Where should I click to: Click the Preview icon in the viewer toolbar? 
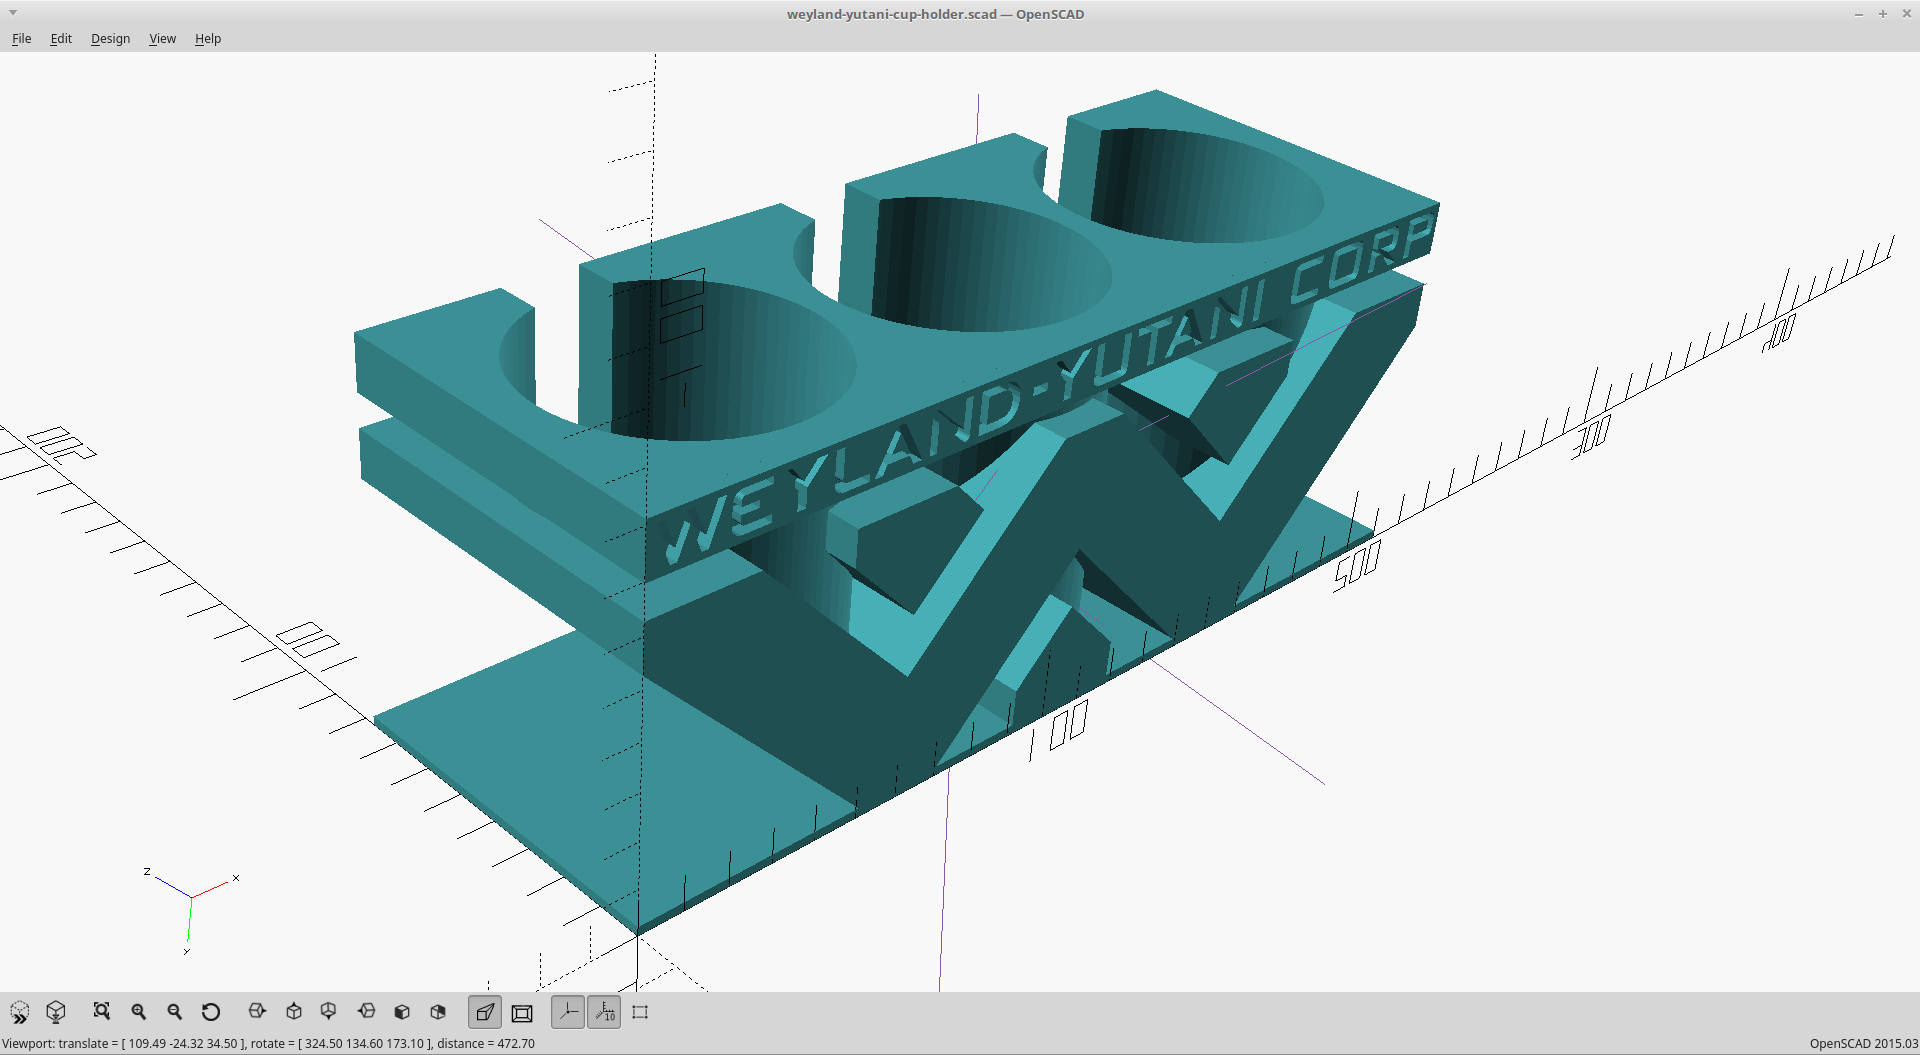click(20, 1012)
